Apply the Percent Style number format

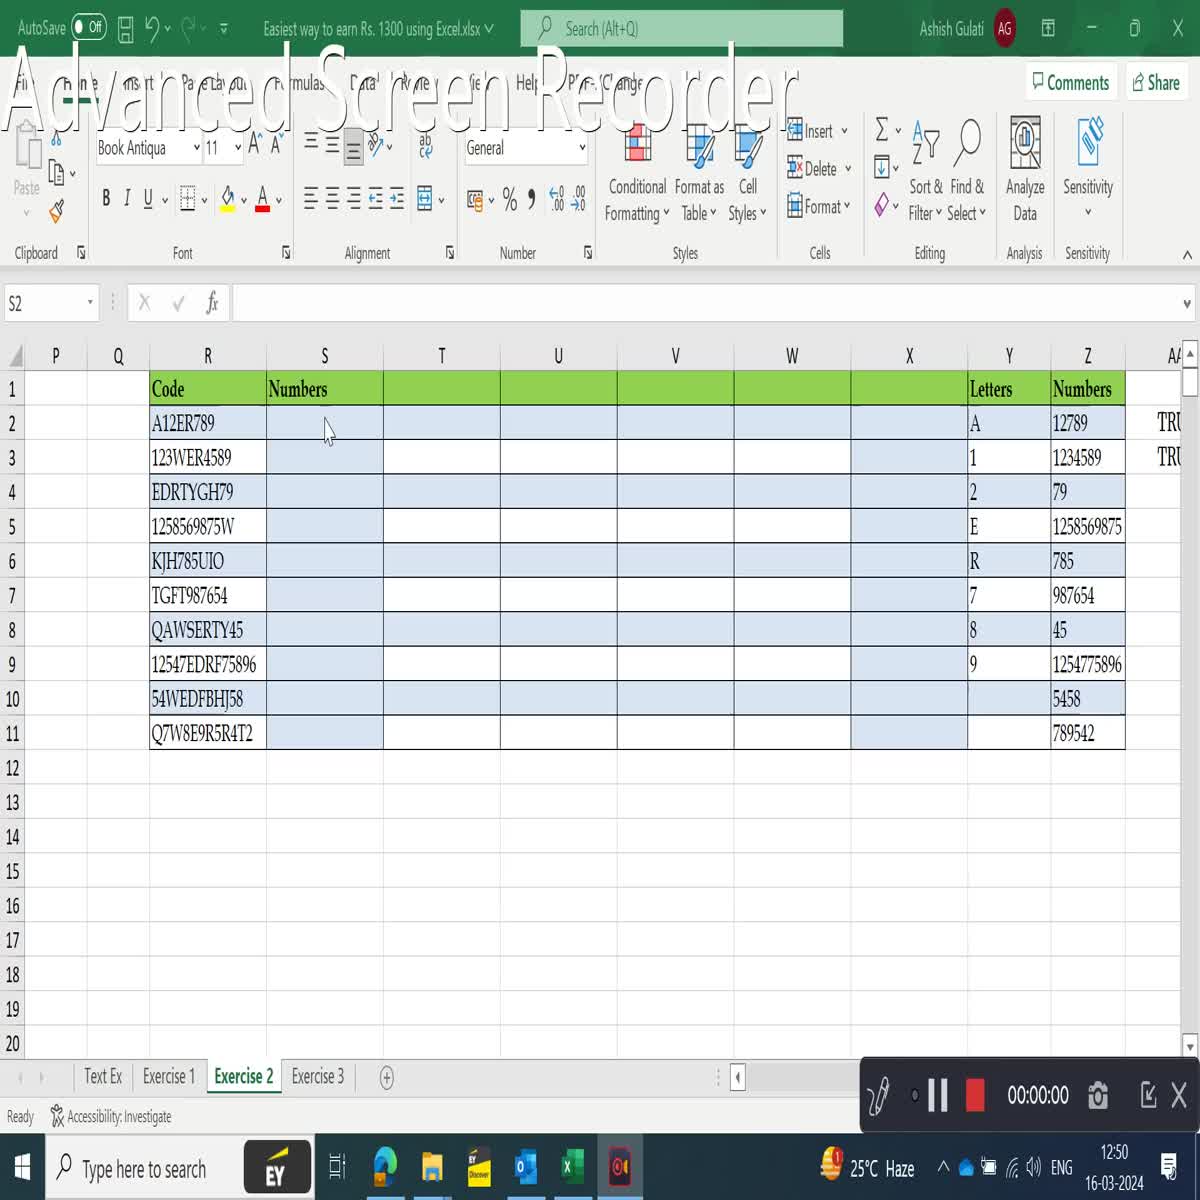tap(509, 199)
